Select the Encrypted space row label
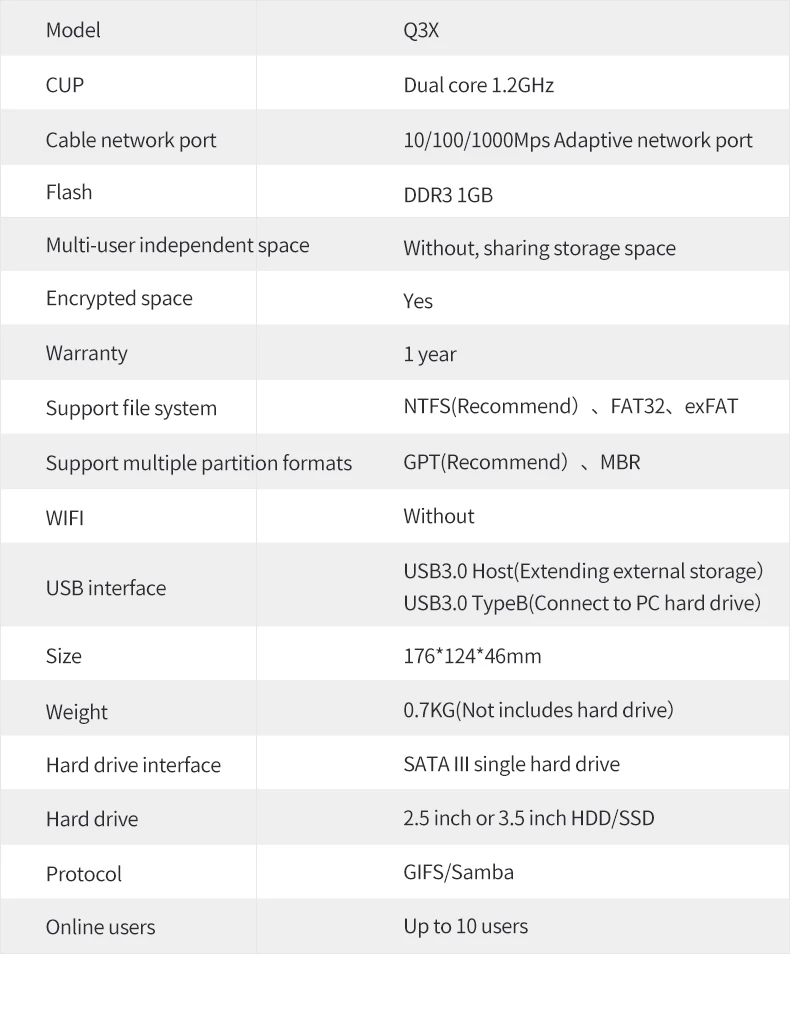790x1010 pixels. point(119,298)
